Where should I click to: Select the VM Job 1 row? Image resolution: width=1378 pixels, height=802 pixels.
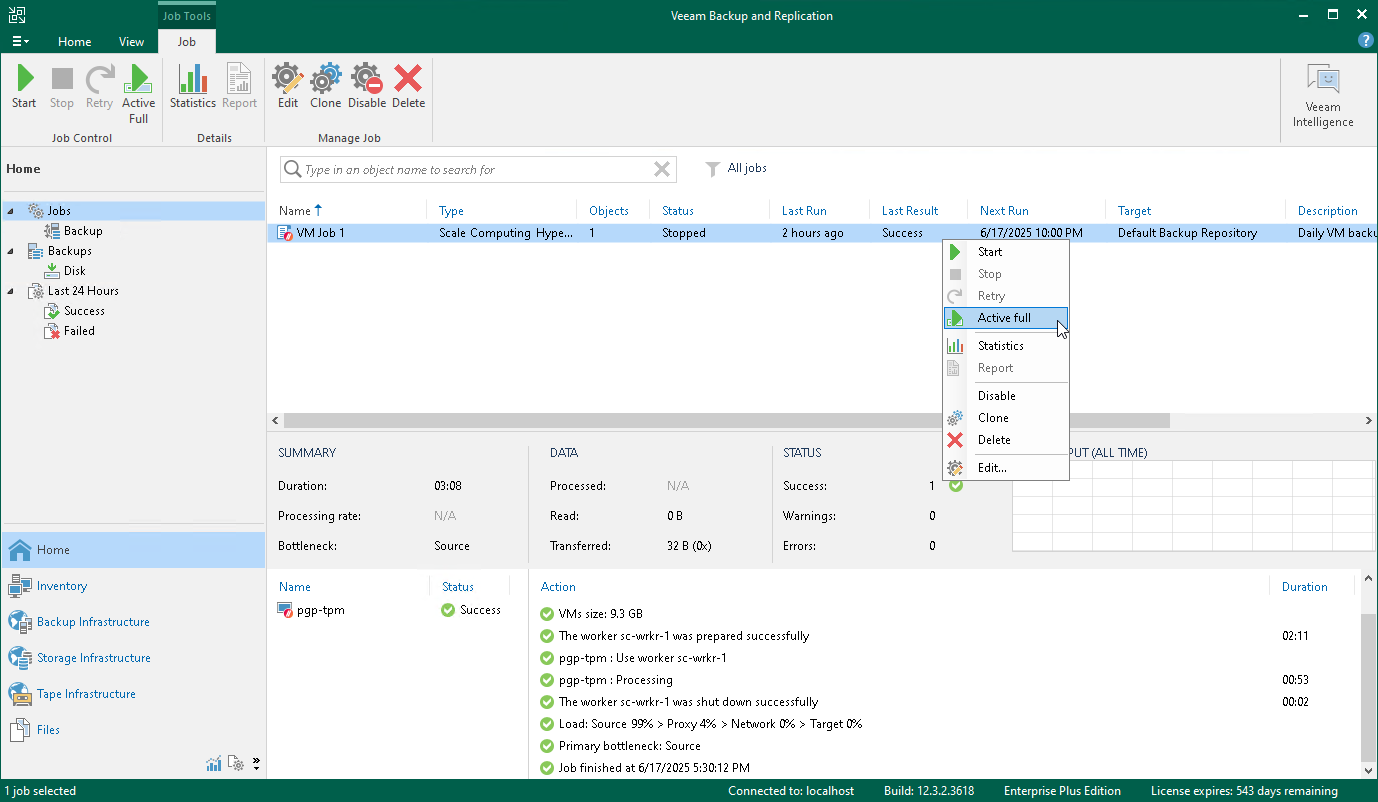point(823,233)
